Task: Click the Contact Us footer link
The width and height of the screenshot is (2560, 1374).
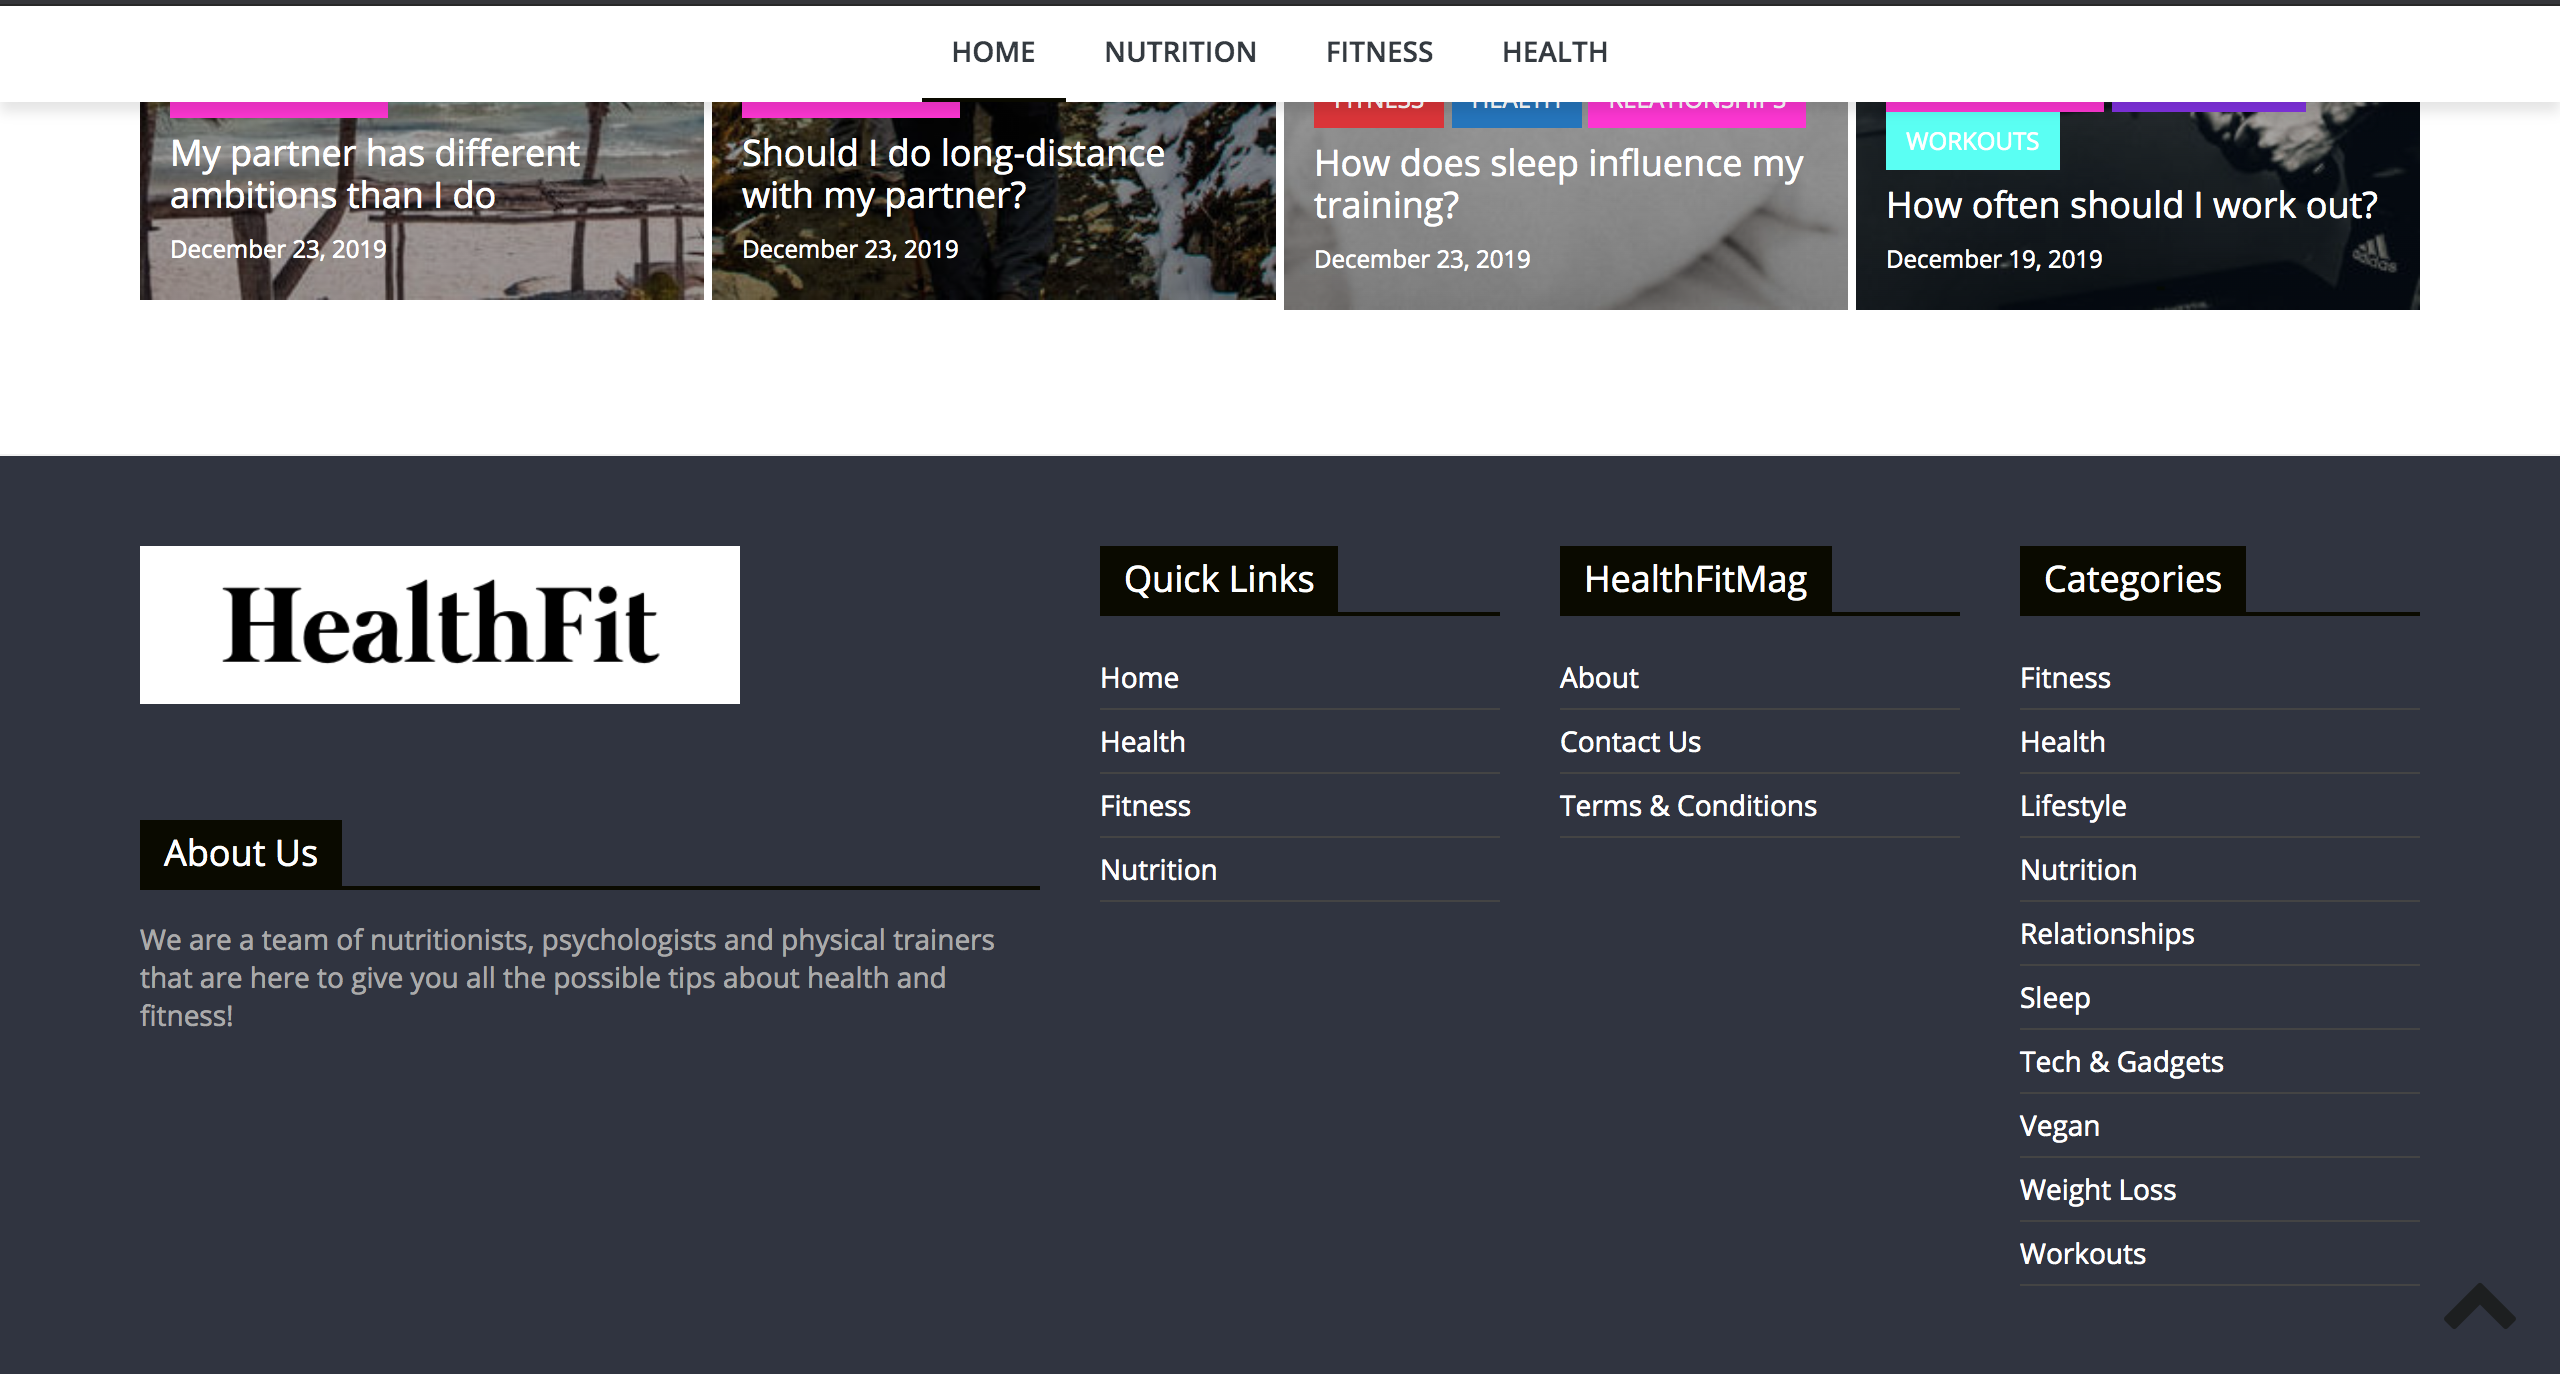Action: [x=1630, y=742]
